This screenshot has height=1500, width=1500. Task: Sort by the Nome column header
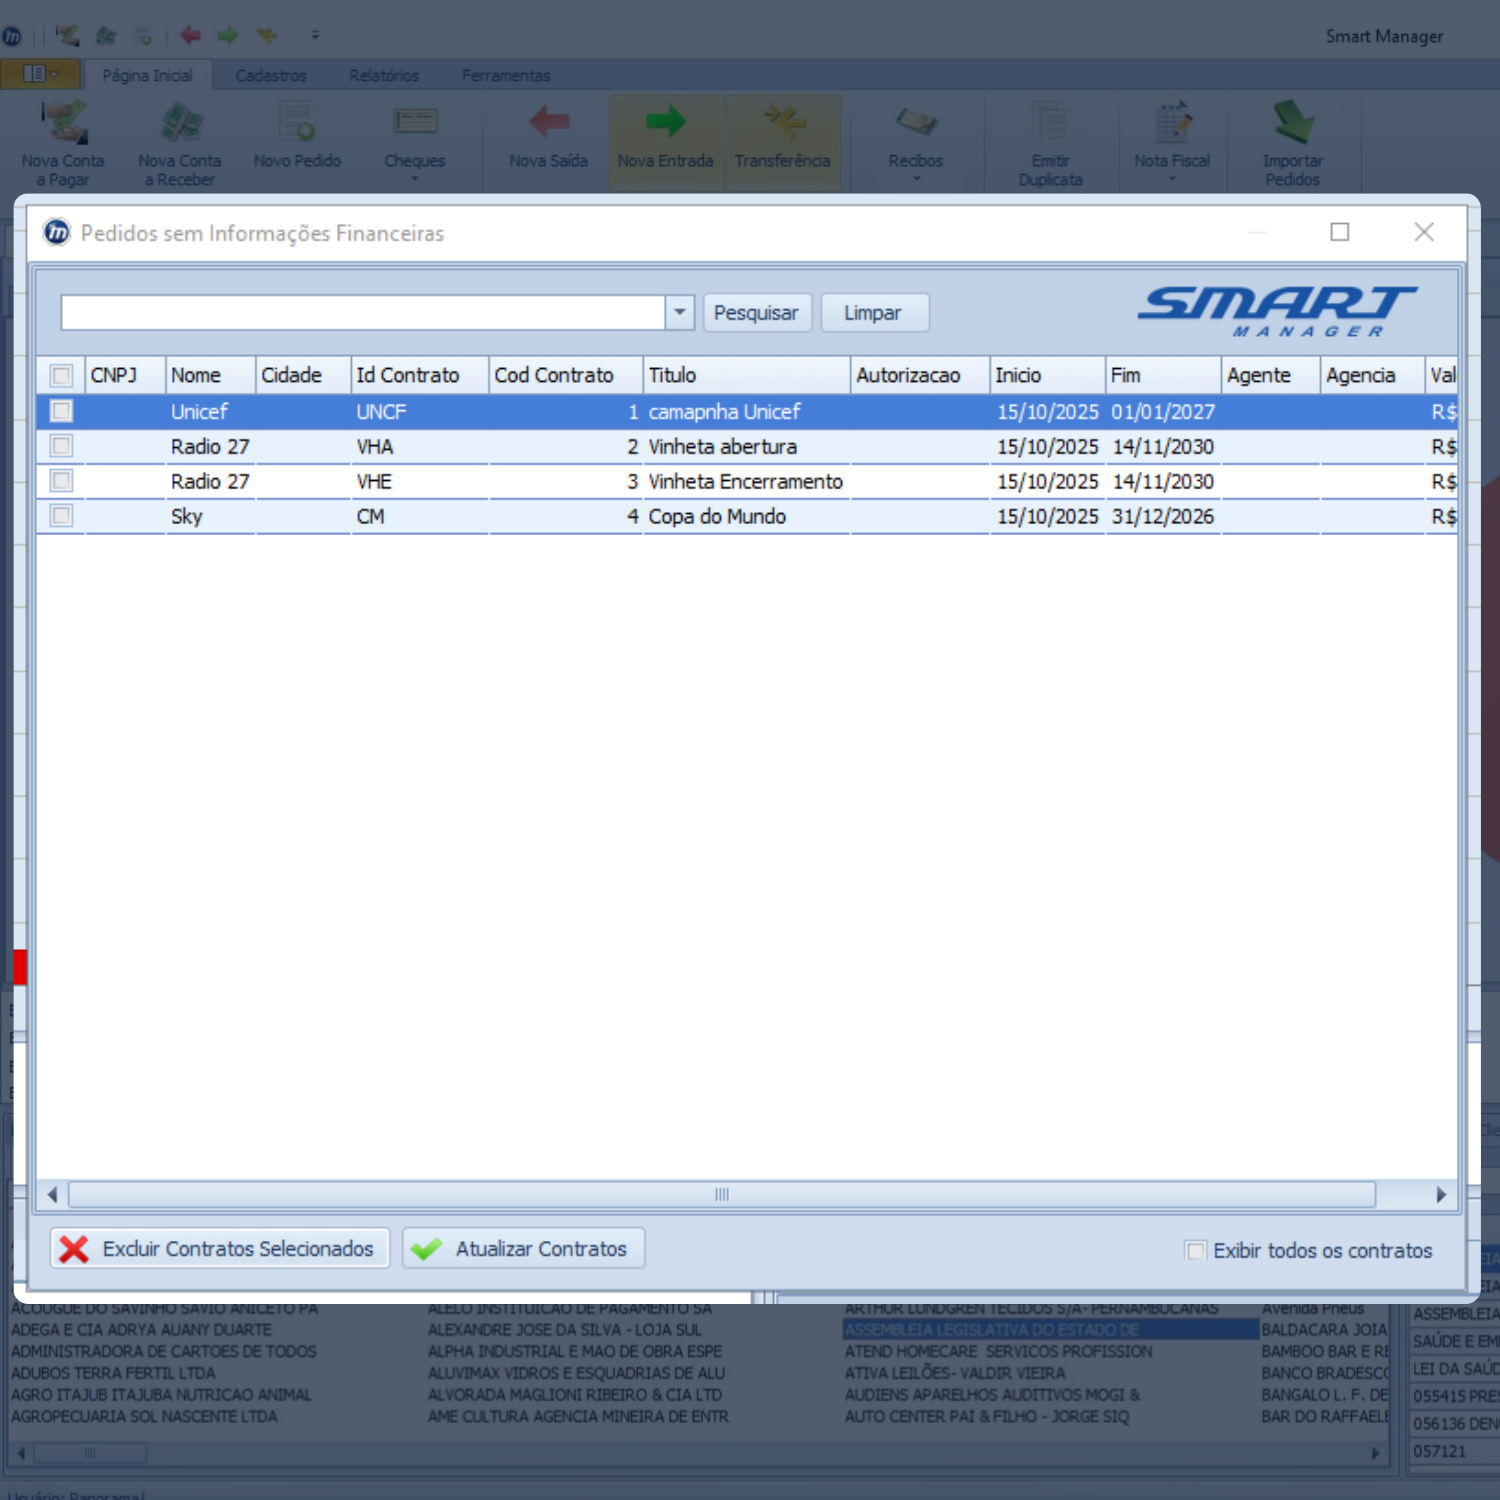[x=210, y=375]
